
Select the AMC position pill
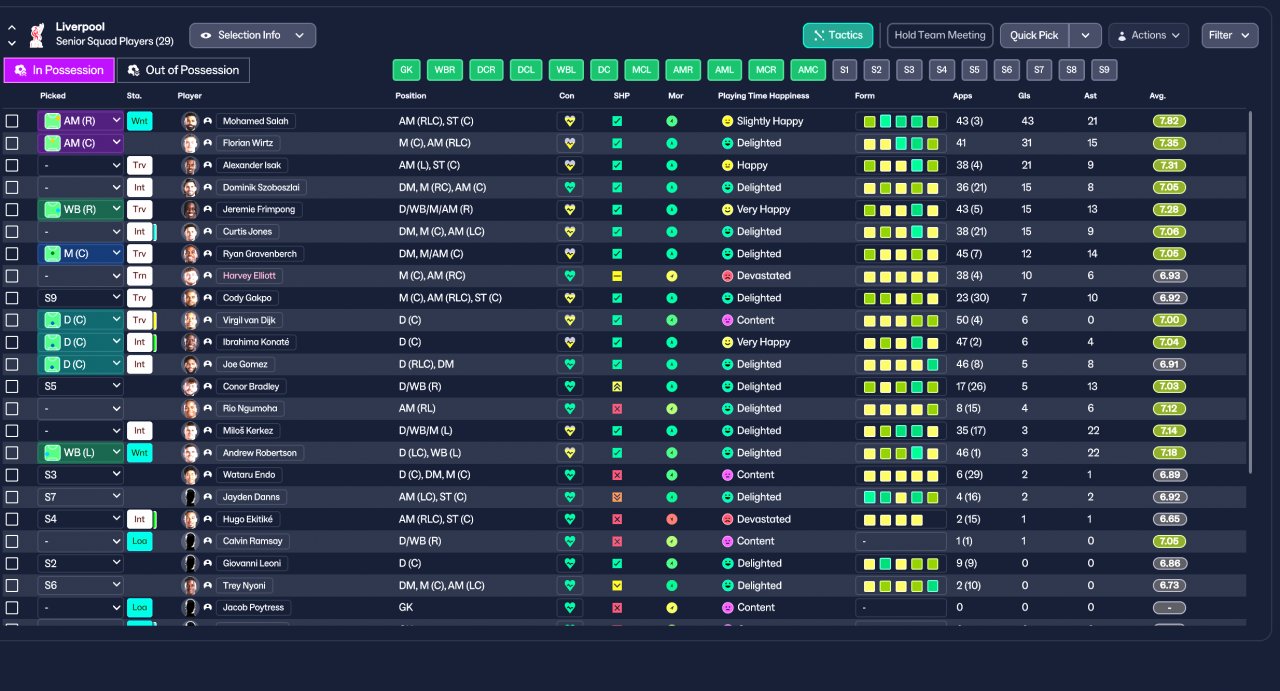(808, 70)
